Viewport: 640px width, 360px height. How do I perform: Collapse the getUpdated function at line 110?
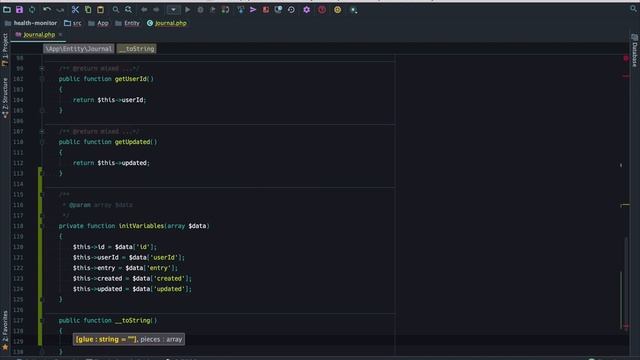(42, 142)
